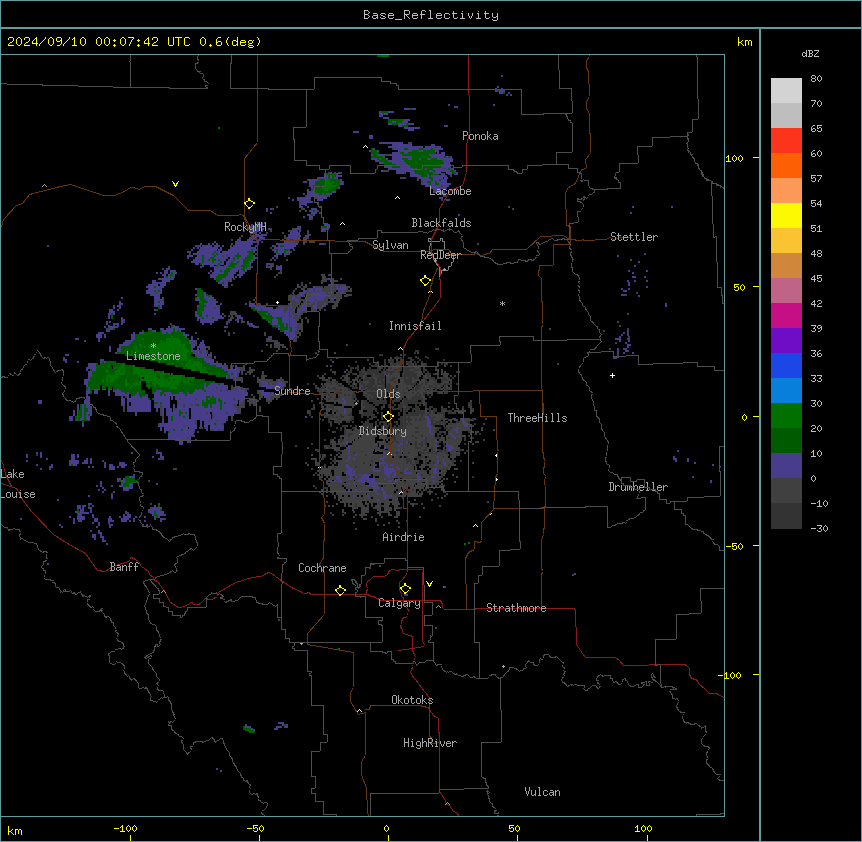The image size is (862, 842).
Task: Click the Sundre town label
Action: tap(292, 391)
